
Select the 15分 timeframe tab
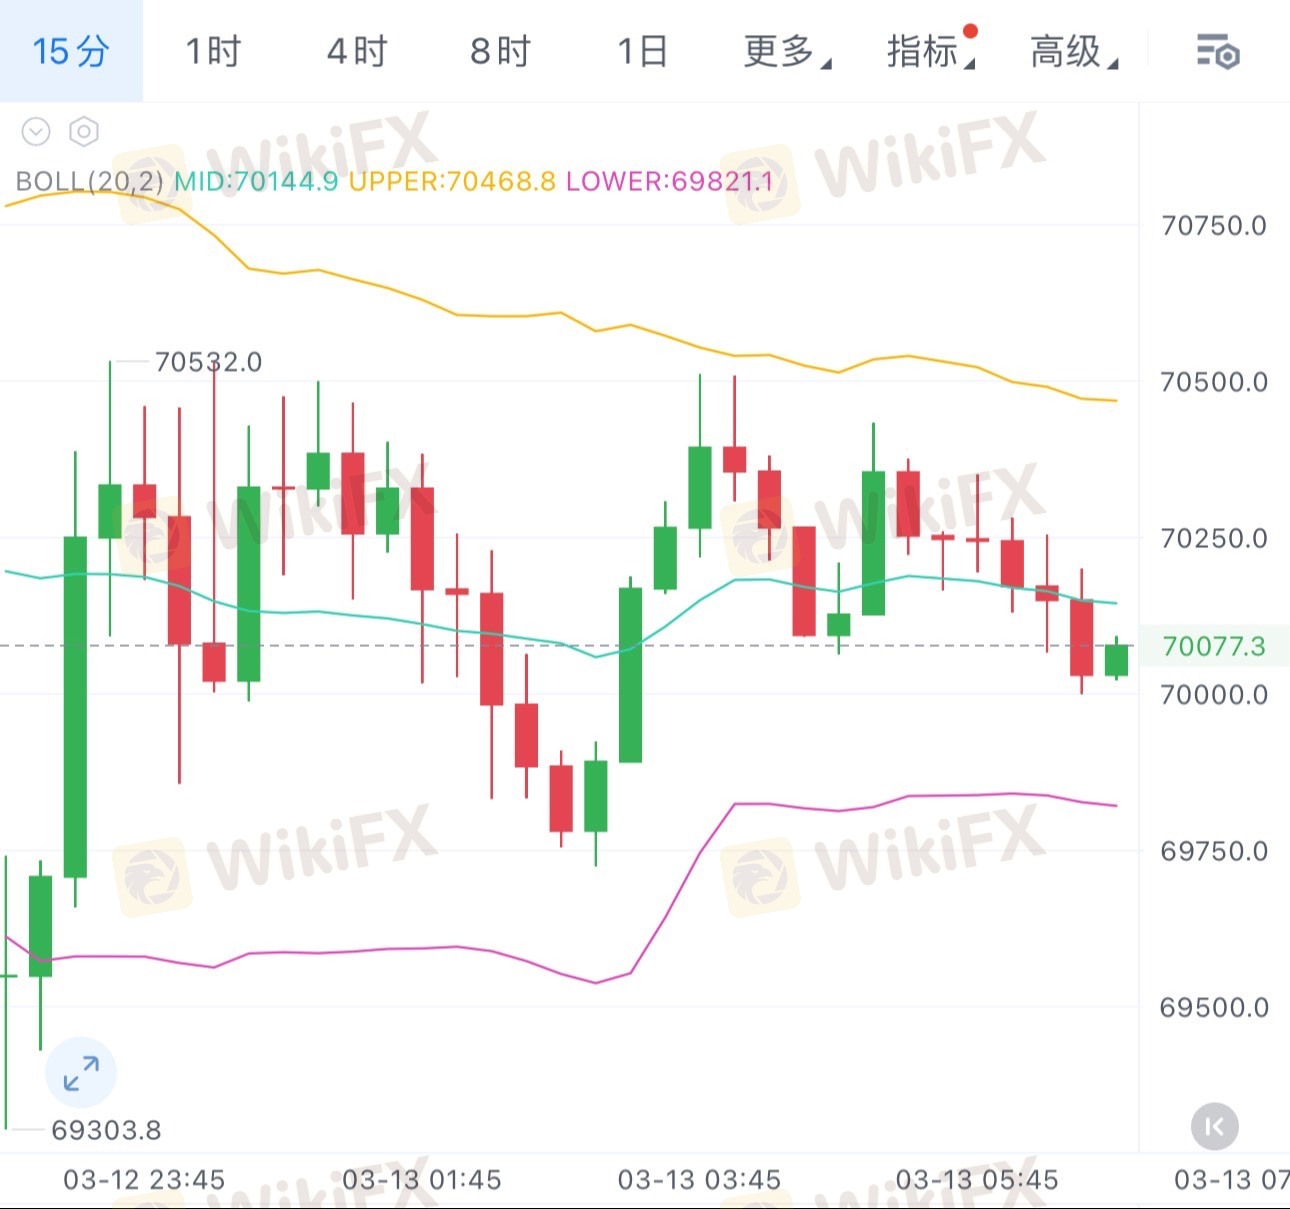(x=71, y=51)
